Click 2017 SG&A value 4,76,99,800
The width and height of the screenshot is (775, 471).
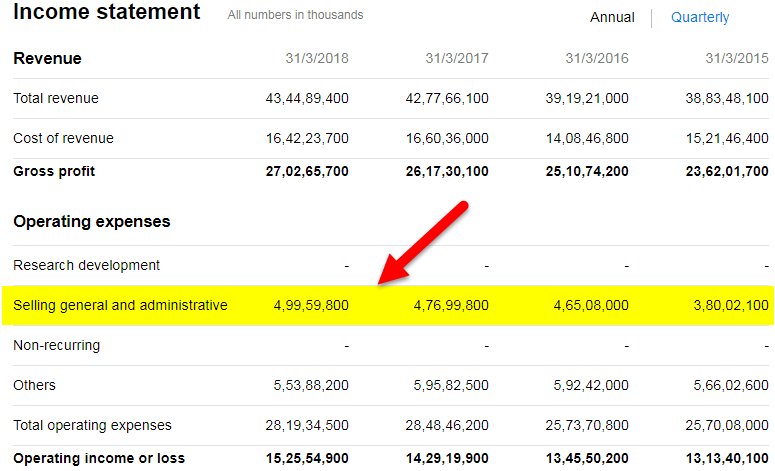point(451,305)
